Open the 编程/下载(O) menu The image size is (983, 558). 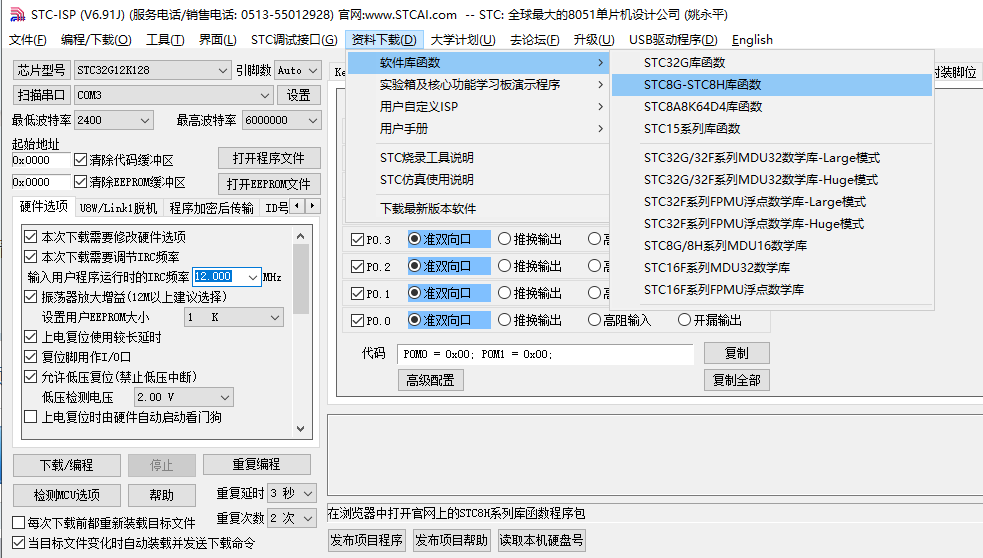tap(96, 39)
